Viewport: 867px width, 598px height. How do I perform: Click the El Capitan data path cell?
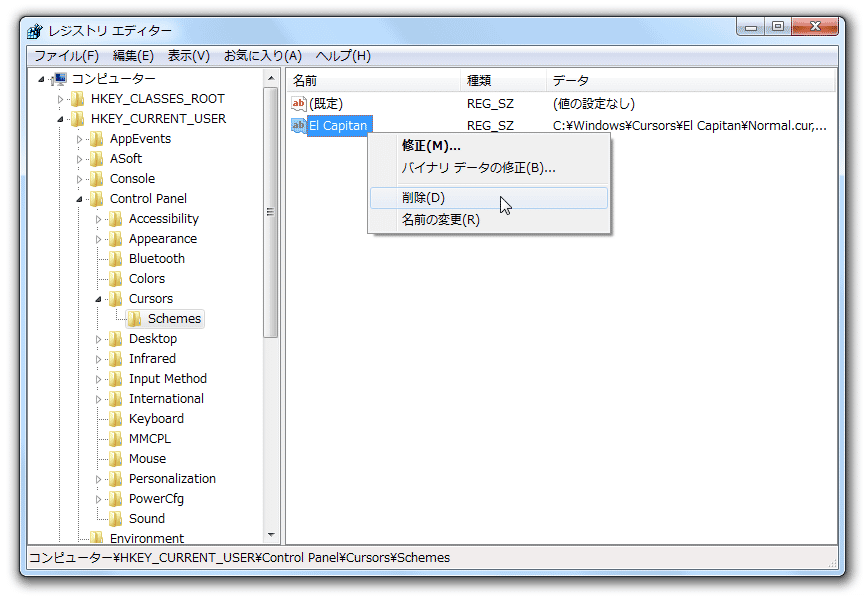point(690,126)
